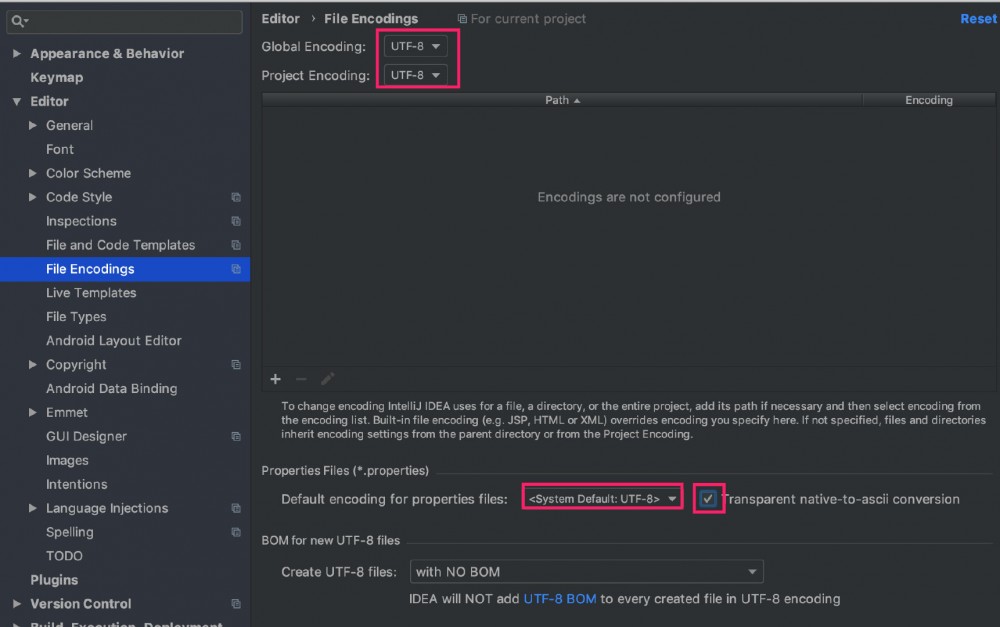Click the remove path minus icon
Image resolution: width=1000 pixels, height=627 pixels.
point(300,379)
